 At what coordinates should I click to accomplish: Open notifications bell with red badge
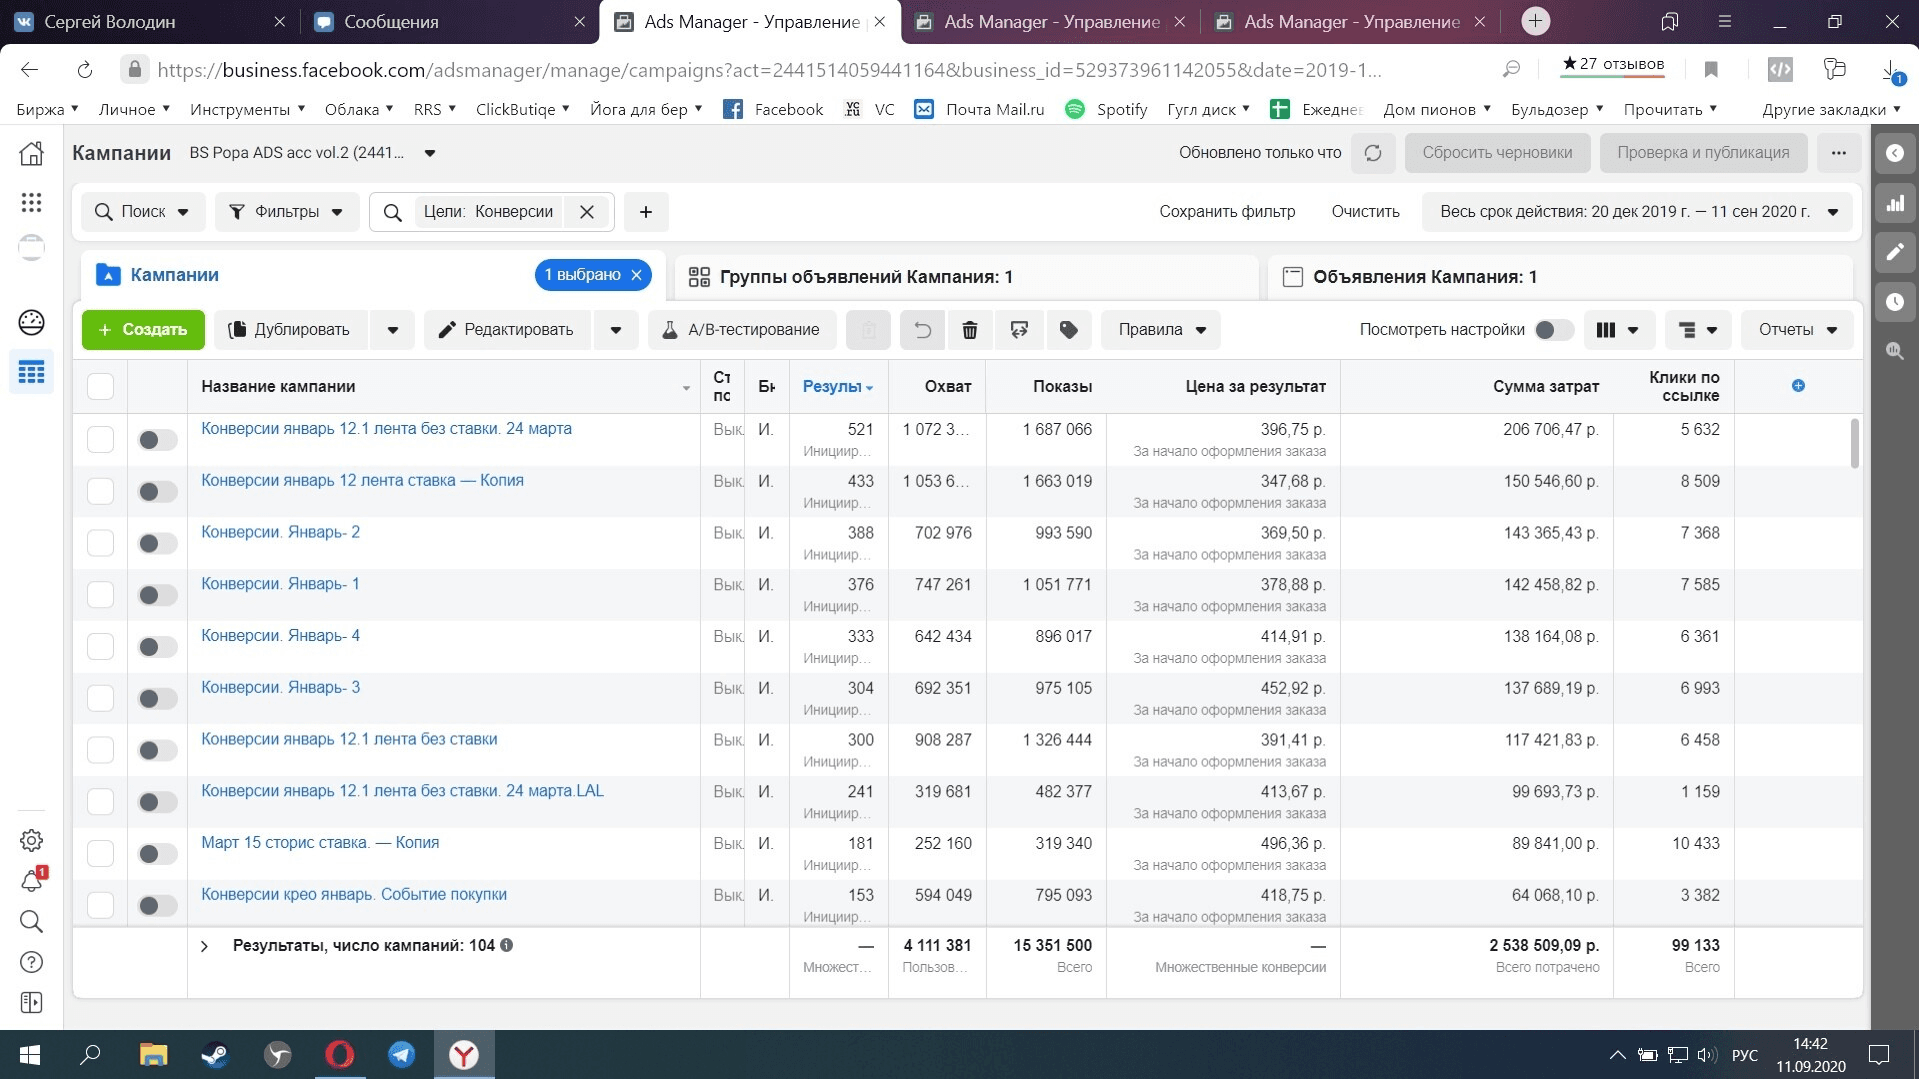click(32, 880)
